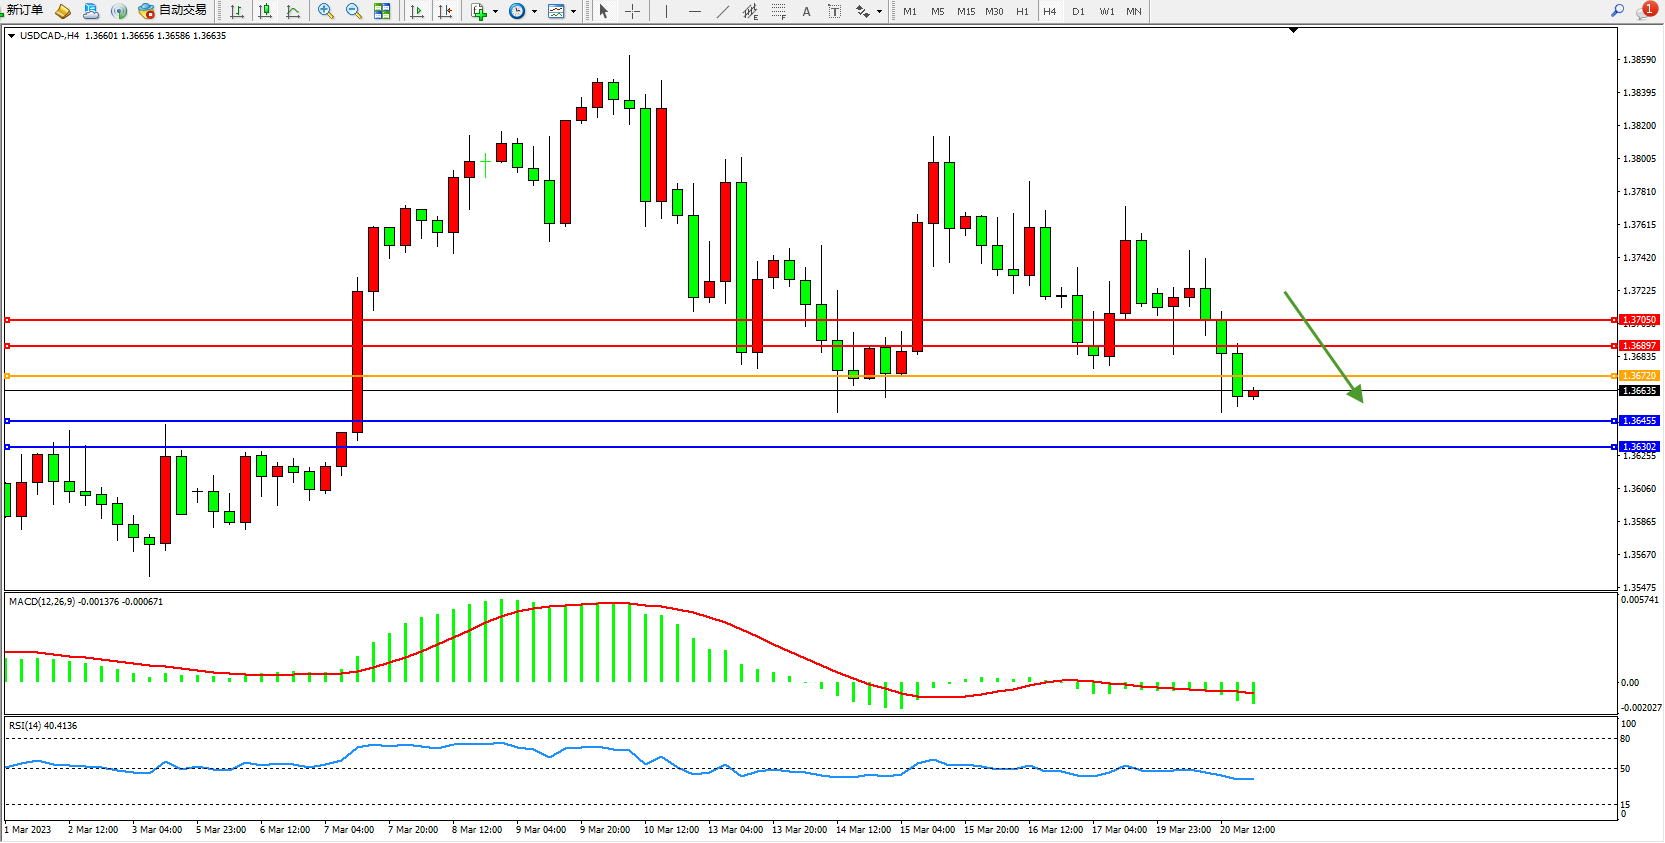Switch chart to line chart mode
The height and width of the screenshot is (843, 1665).
coord(293,11)
